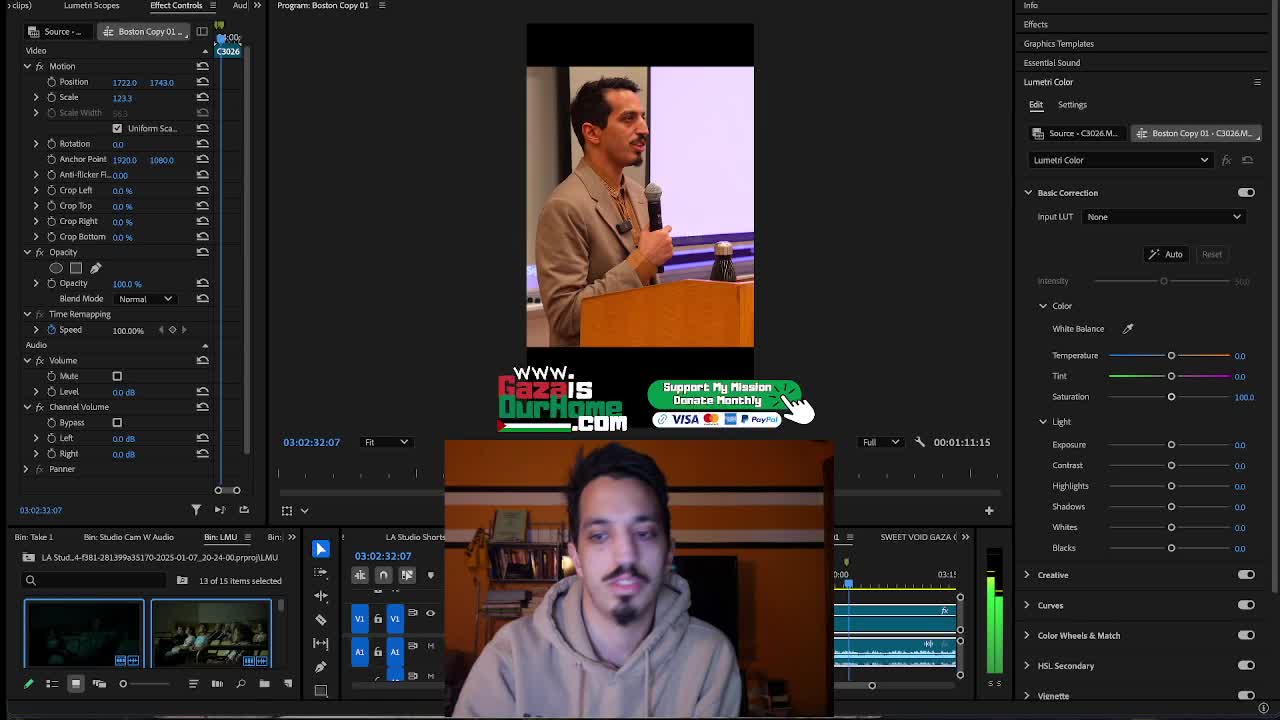Screen dimensions: 1280x720
Task: Click the Saturation slider handle
Action: [x=1171, y=397]
